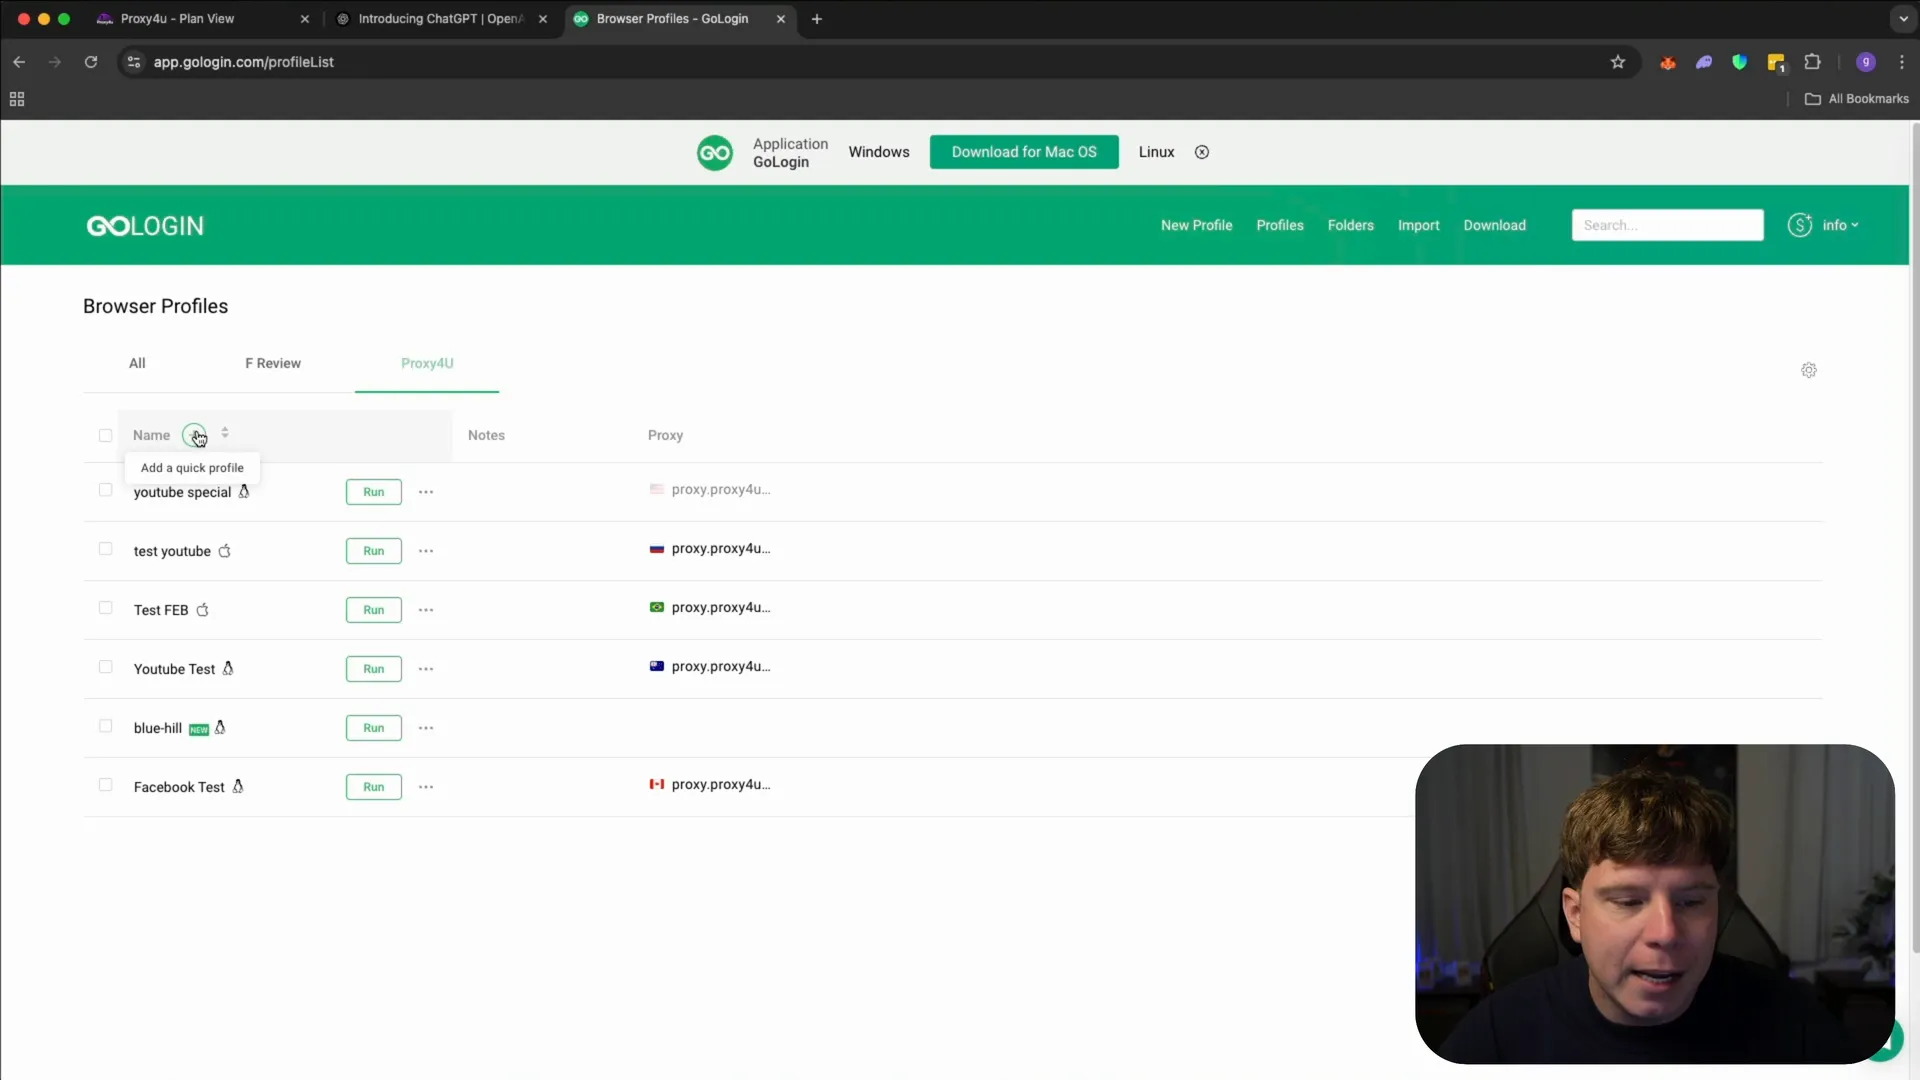Click the shield extension icon in toolbar

coord(1739,62)
